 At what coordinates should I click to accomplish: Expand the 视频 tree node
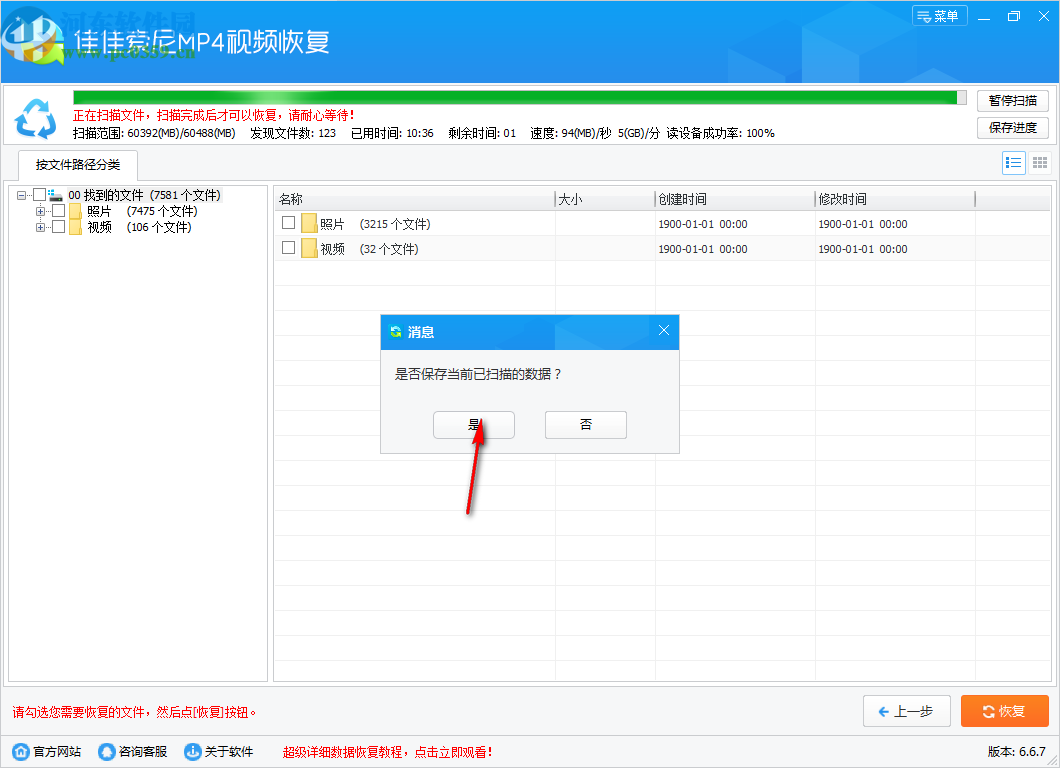coord(41,228)
